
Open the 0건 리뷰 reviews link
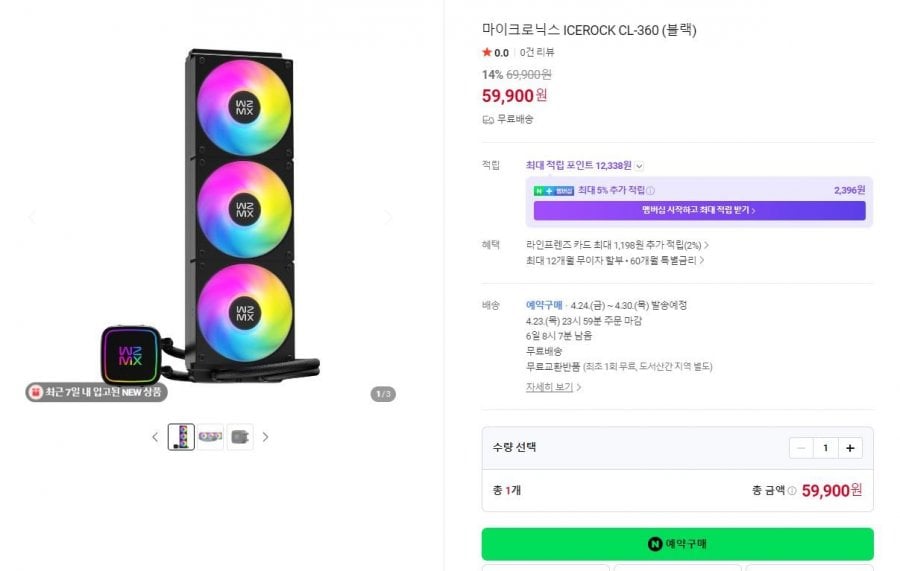pos(536,52)
